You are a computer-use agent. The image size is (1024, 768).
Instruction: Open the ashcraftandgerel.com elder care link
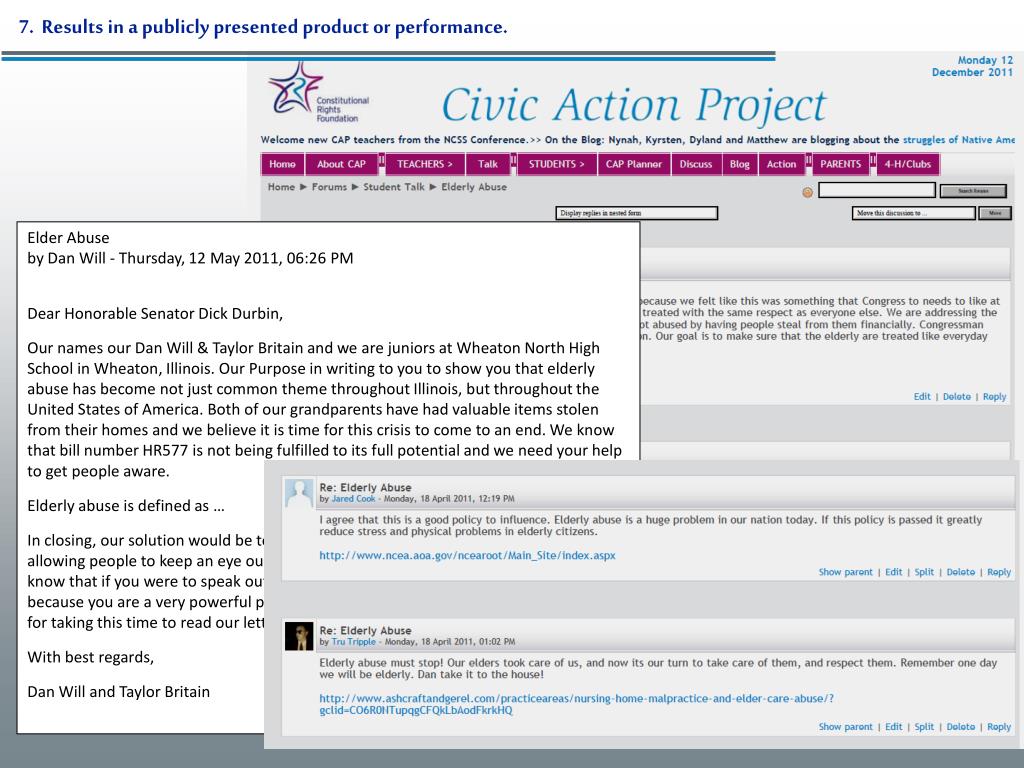pyautogui.click(x=576, y=704)
